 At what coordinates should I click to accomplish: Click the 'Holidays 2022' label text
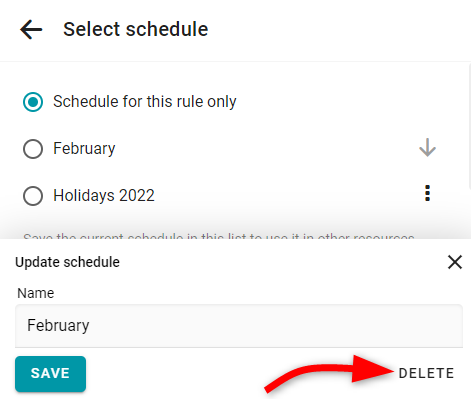pos(104,195)
